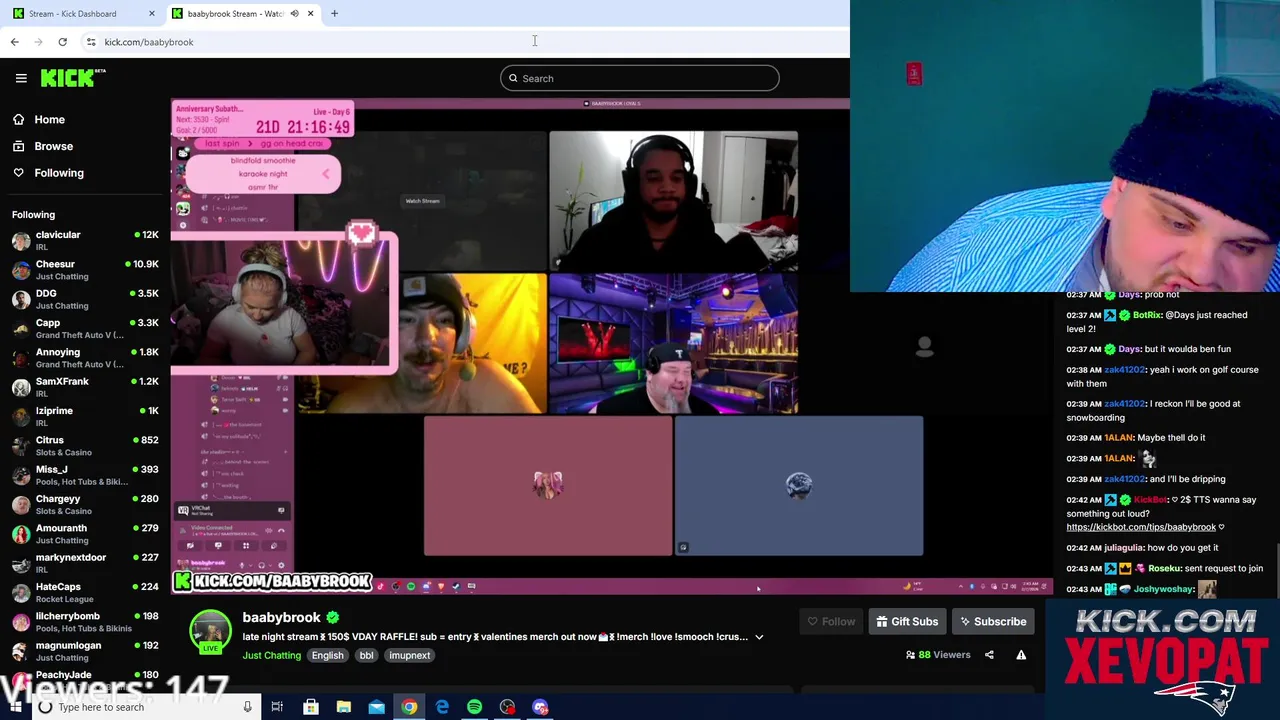Click the baabybrook channel name

click(281, 617)
